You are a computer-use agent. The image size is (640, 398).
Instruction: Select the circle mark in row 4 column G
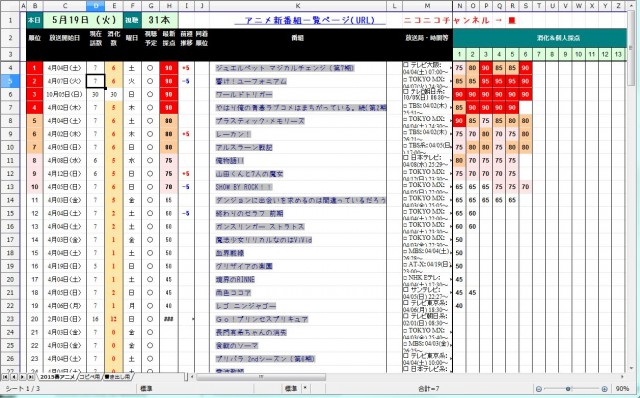tap(150, 68)
